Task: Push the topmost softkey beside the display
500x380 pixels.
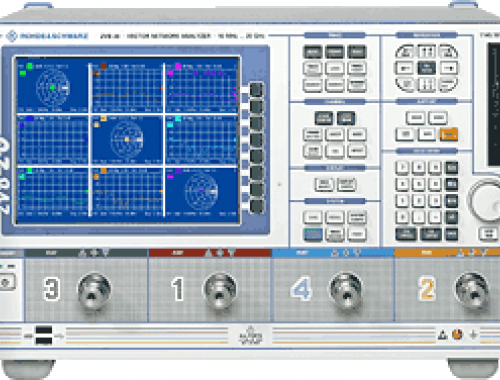Action: (x=256, y=90)
